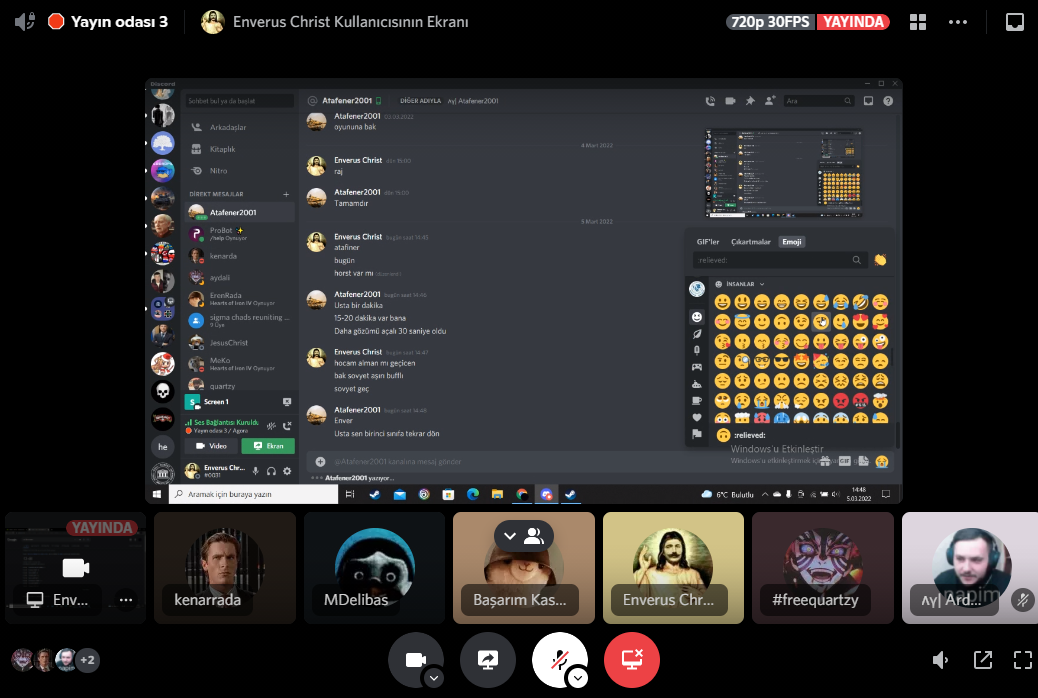Select the Ard... webcam participant tile
The width and height of the screenshot is (1038, 698).
click(x=970, y=568)
